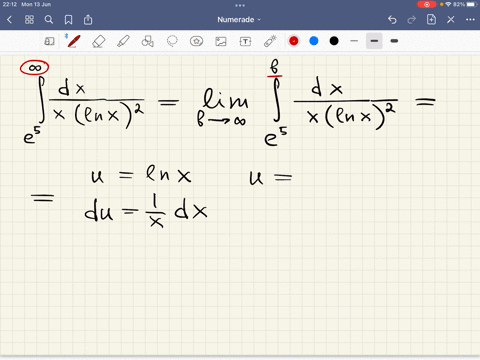Close the editing toolbar with X
480x360 pixels.
tap(451, 20)
